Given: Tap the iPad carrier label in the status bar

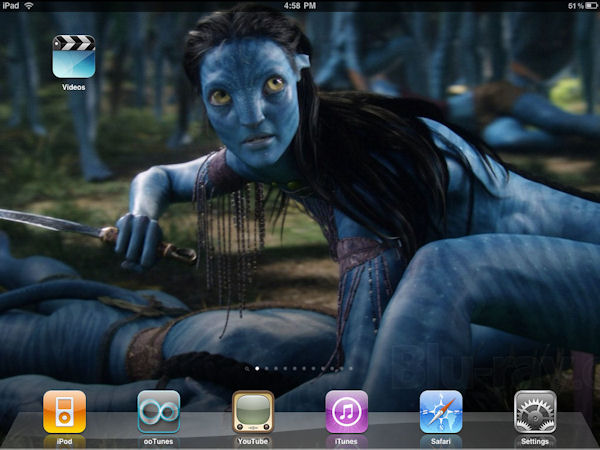Looking at the screenshot, I should point(10,6).
